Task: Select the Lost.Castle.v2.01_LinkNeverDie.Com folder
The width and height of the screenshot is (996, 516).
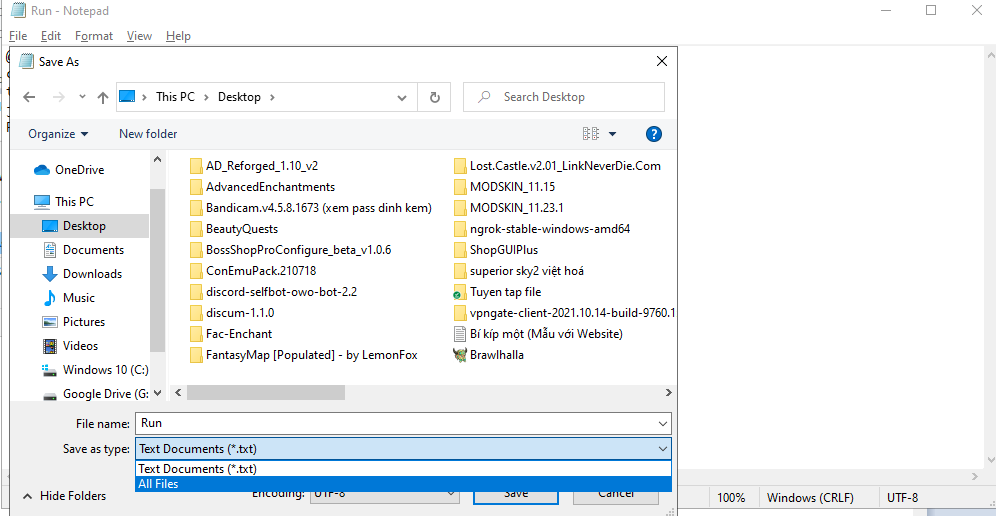Action: coord(557,166)
